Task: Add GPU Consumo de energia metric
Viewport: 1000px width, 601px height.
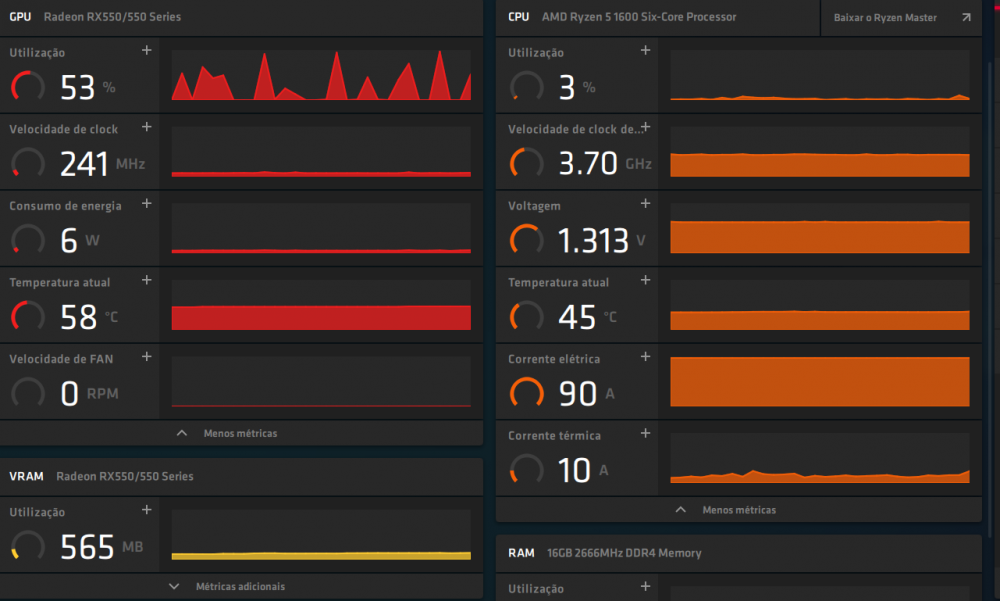Action: click(147, 203)
